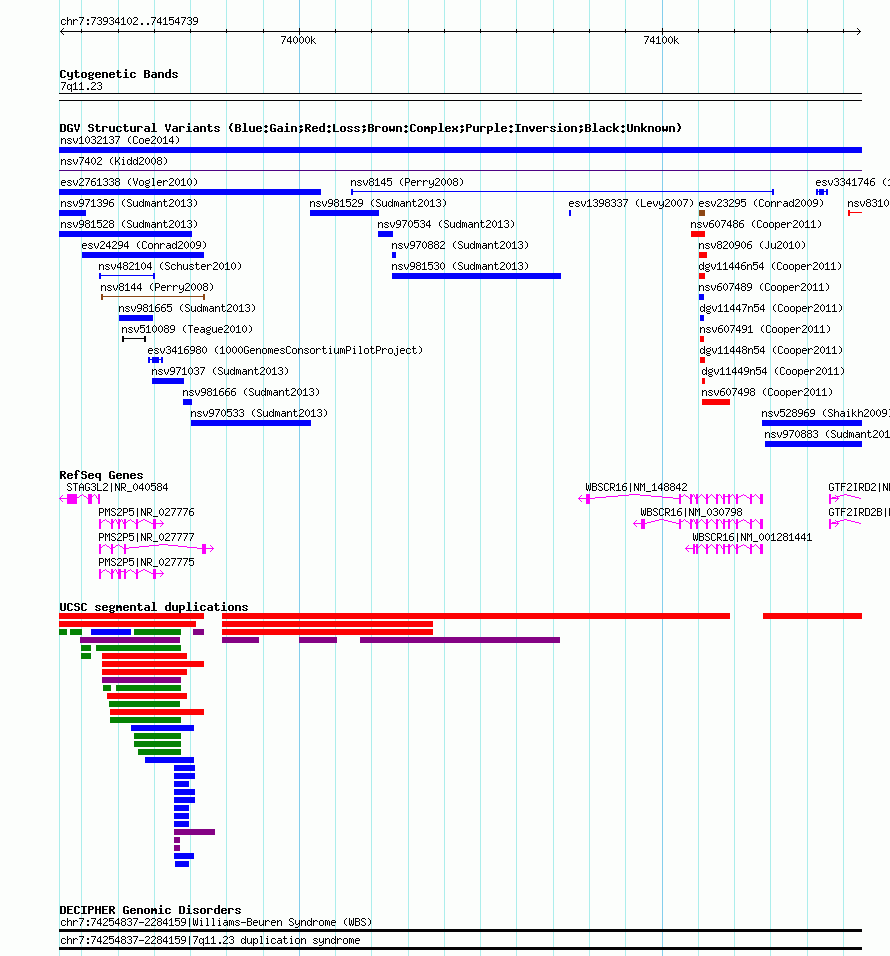Click the PMS2P5|NR_027777 gene label
The width and height of the screenshot is (890, 956).
(146, 538)
